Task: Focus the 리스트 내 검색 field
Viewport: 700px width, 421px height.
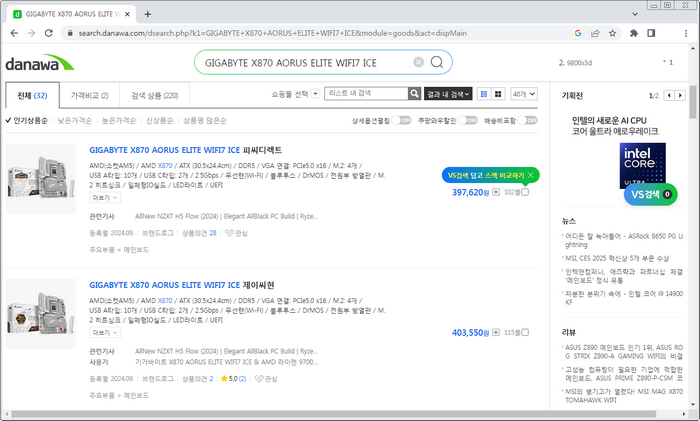Action: point(366,93)
